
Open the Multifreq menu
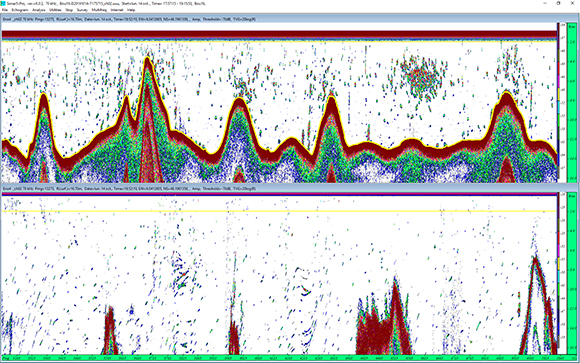(x=99, y=10)
